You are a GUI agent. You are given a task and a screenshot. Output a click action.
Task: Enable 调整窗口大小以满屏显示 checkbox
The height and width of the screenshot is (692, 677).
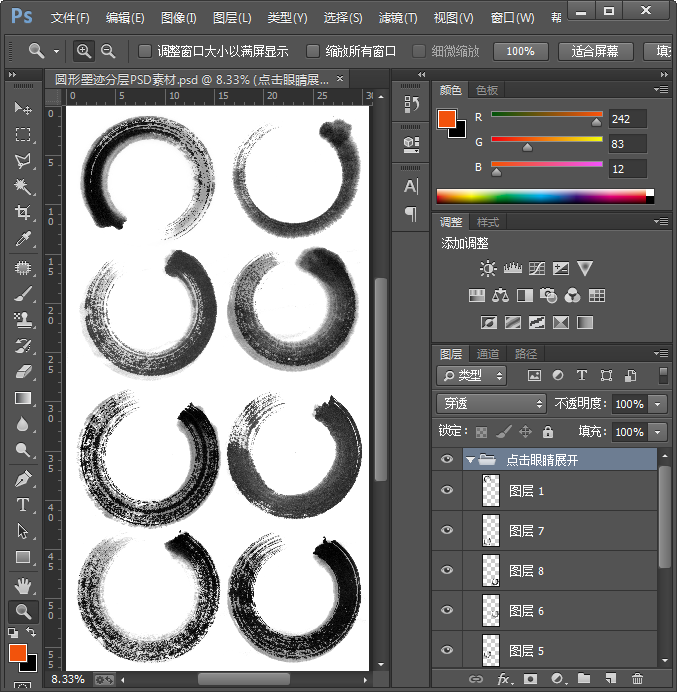pos(145,51)
